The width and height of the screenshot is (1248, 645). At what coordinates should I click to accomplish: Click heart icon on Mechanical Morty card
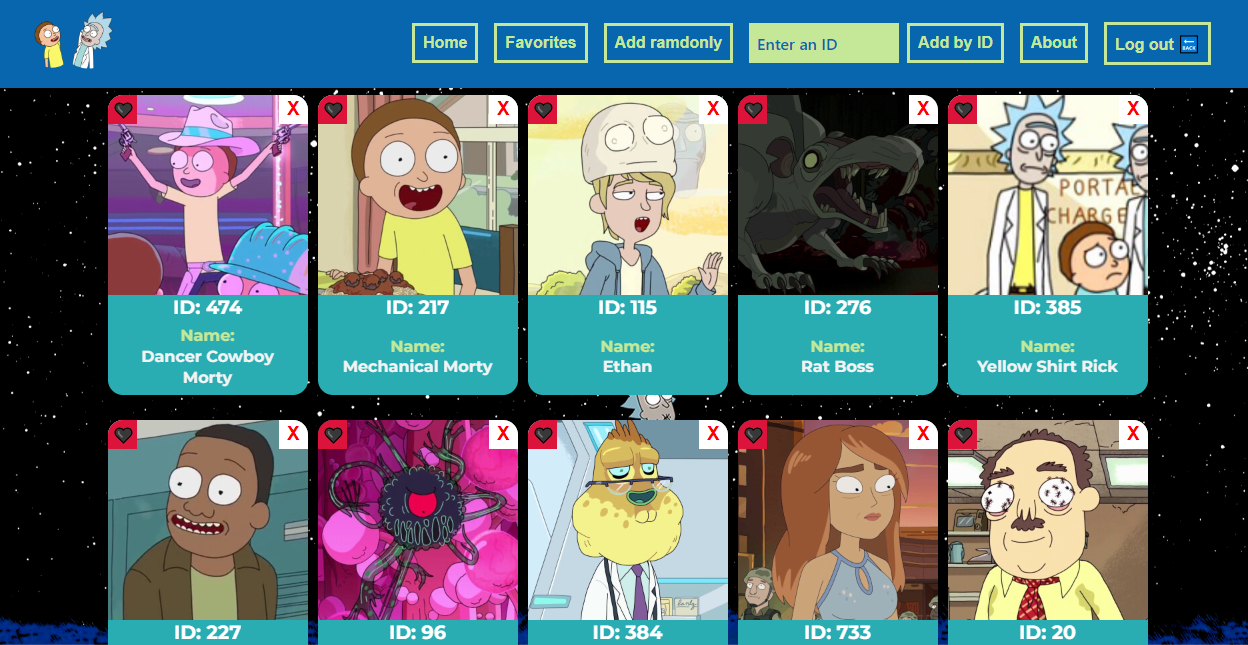click(x=333, y=109)
